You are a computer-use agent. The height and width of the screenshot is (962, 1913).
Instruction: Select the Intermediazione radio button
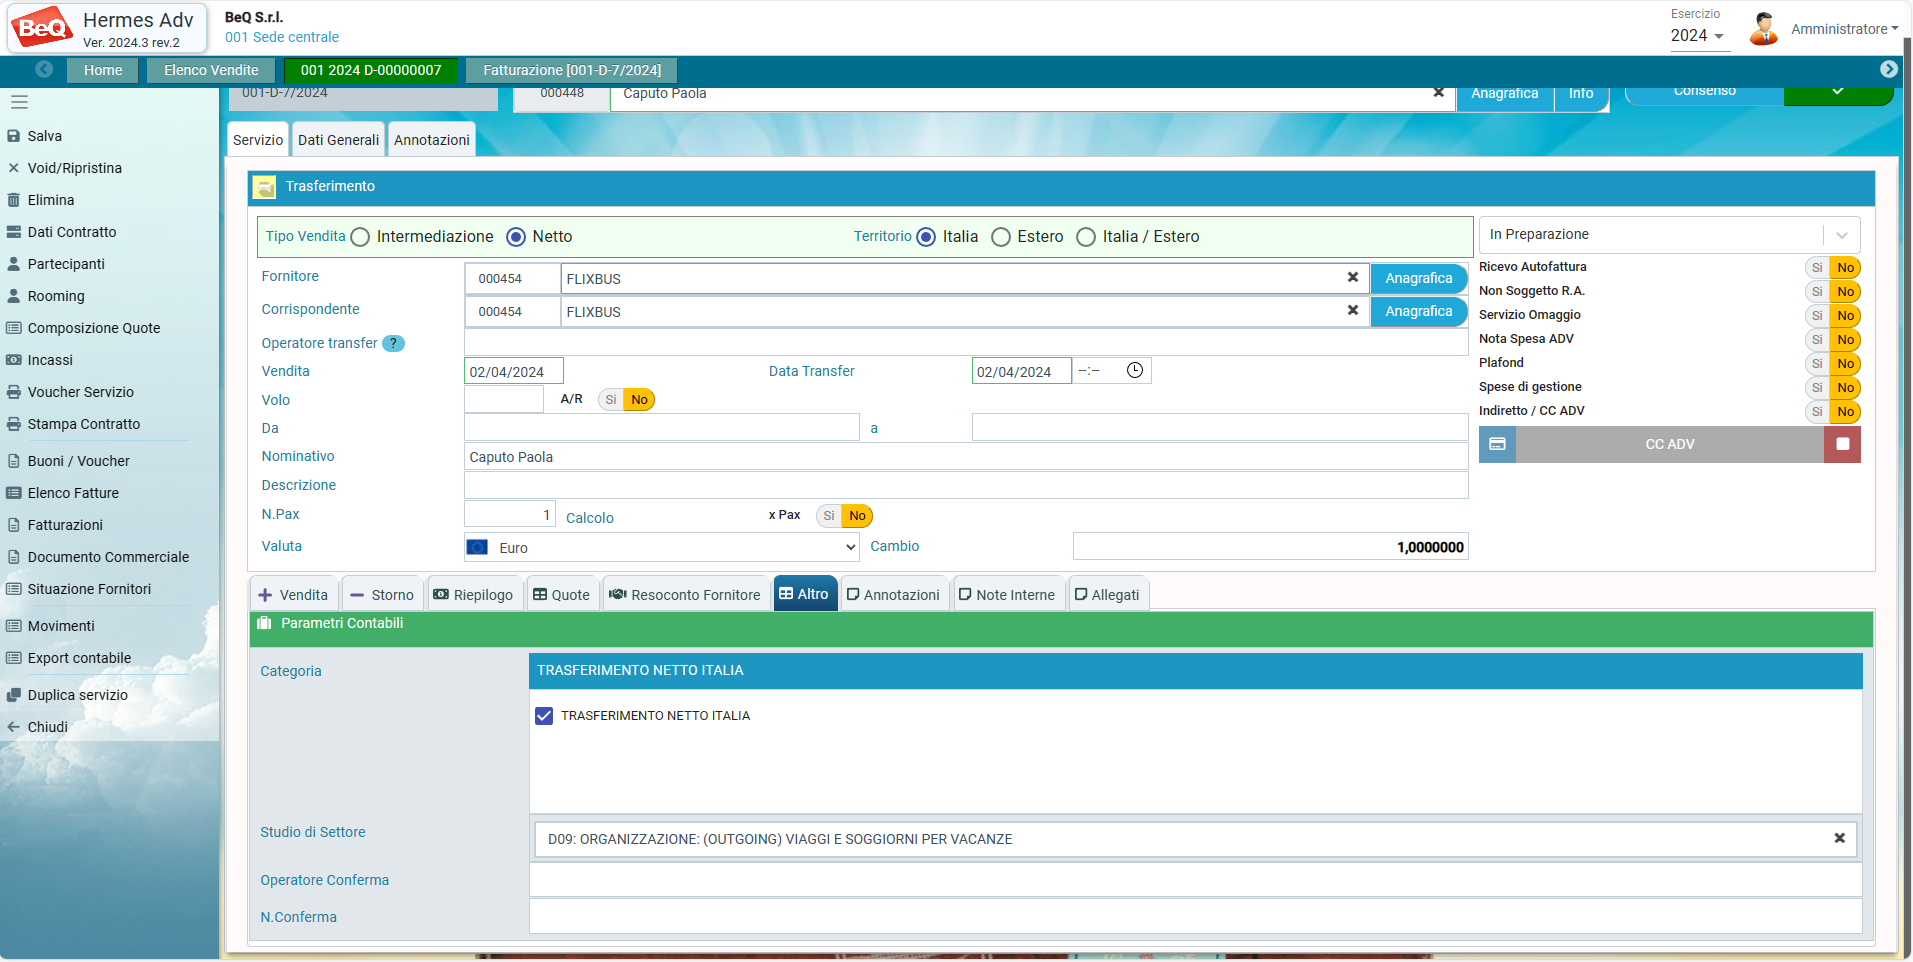point(361,237)
